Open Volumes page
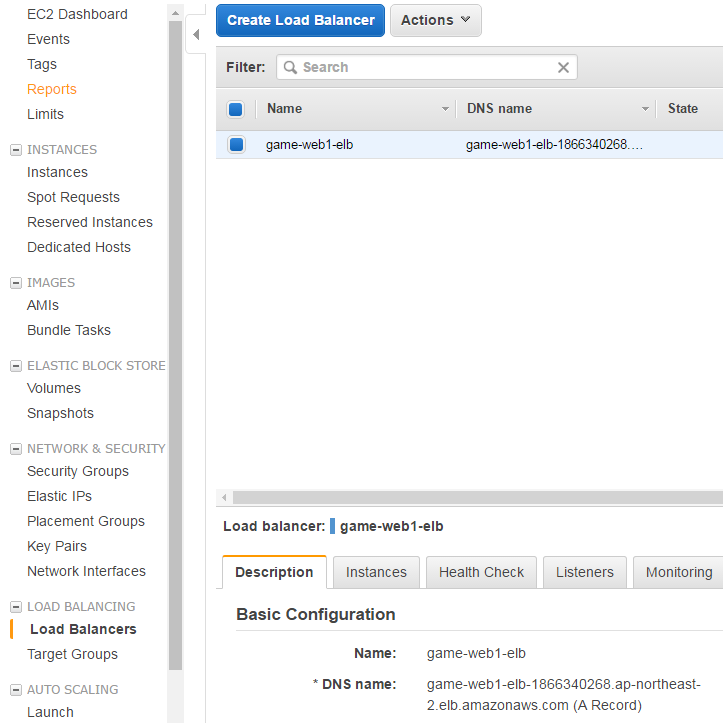The height and width of the screenshot is (723, 723). tap(54, 388)
